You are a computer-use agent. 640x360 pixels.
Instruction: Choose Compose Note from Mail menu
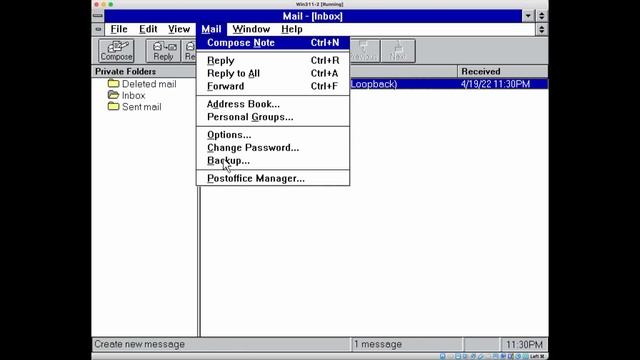pyautogui.click(x=273, y=43)
